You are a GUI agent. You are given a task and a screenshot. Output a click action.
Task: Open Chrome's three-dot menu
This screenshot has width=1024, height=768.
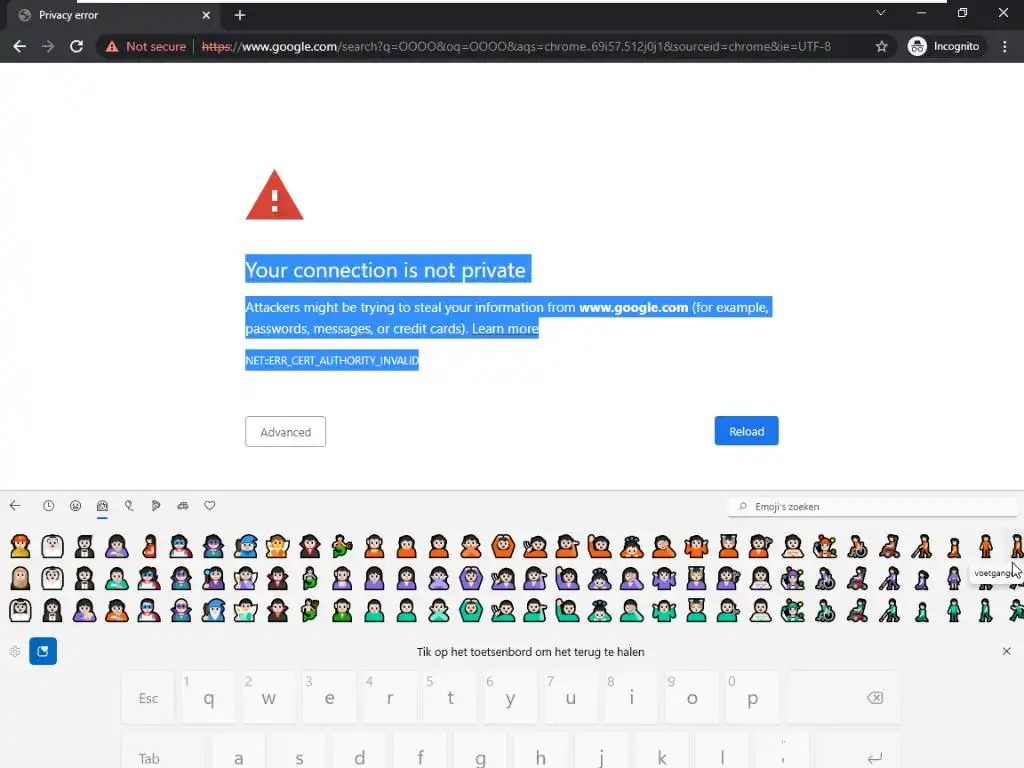(x=1004, y=46)
